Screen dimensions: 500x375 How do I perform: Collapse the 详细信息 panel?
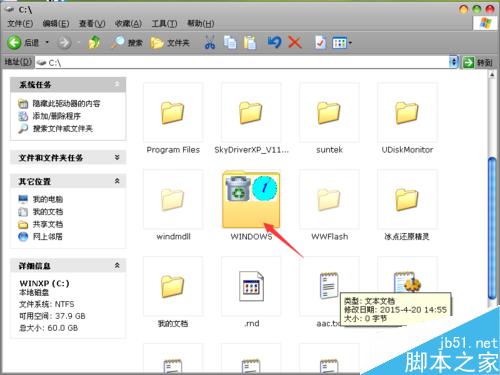pyautogui.click(x=117, y=265)
